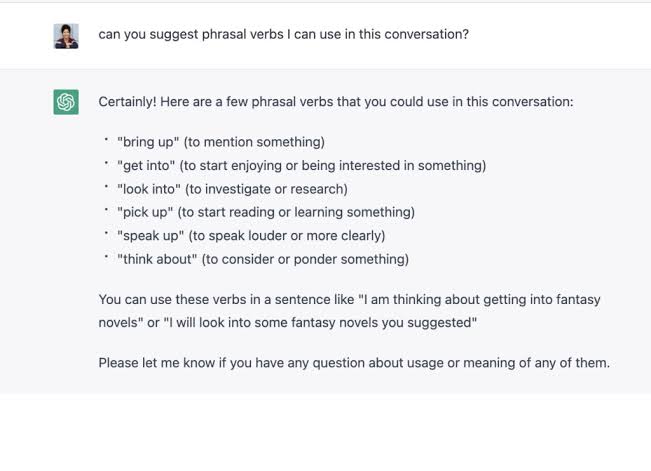
Task: Click the "think about" phrasal verb
Action: 157,259
